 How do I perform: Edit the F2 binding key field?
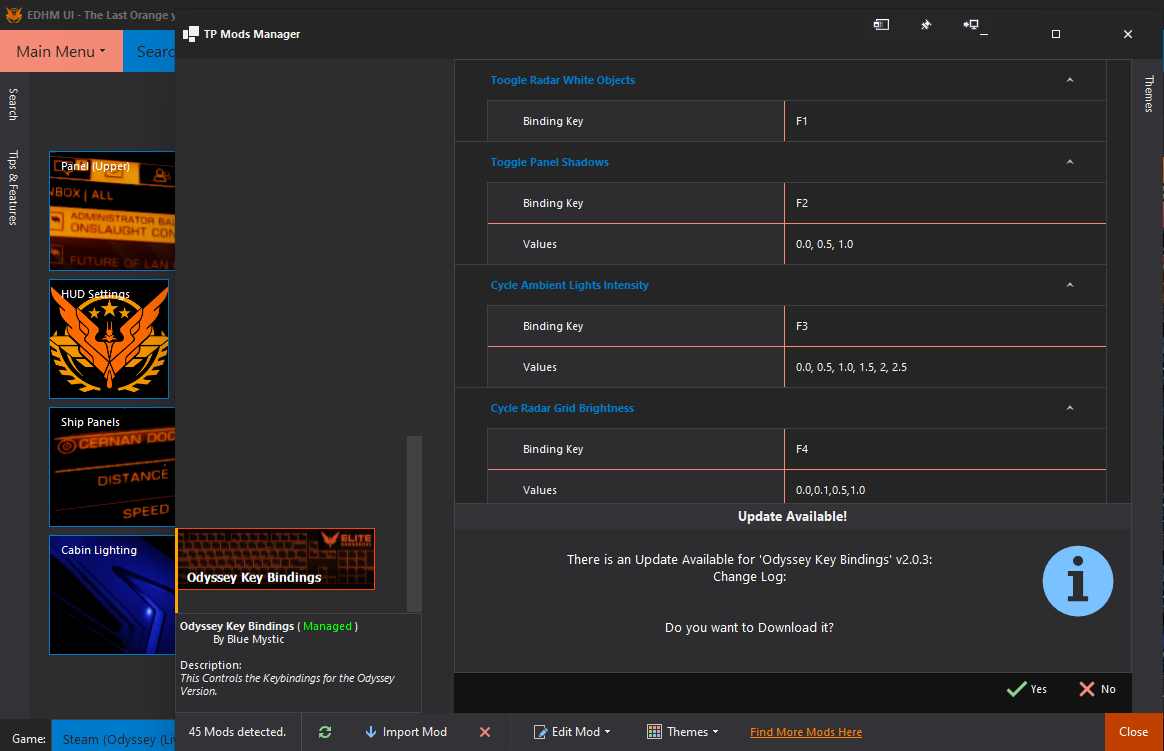click(x=945, y=203)
